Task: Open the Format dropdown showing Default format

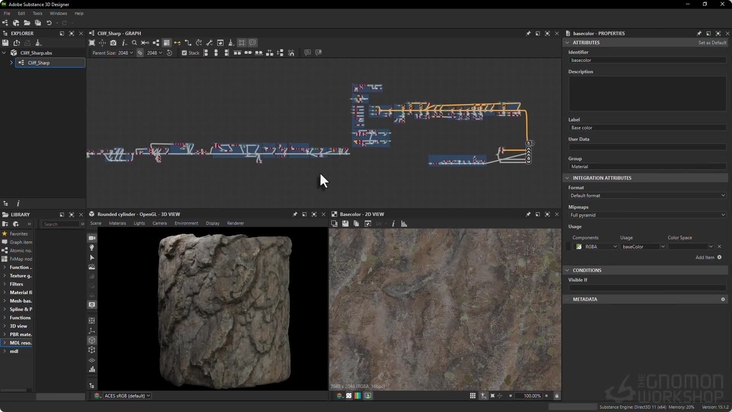Action: [x=647, y=196]
